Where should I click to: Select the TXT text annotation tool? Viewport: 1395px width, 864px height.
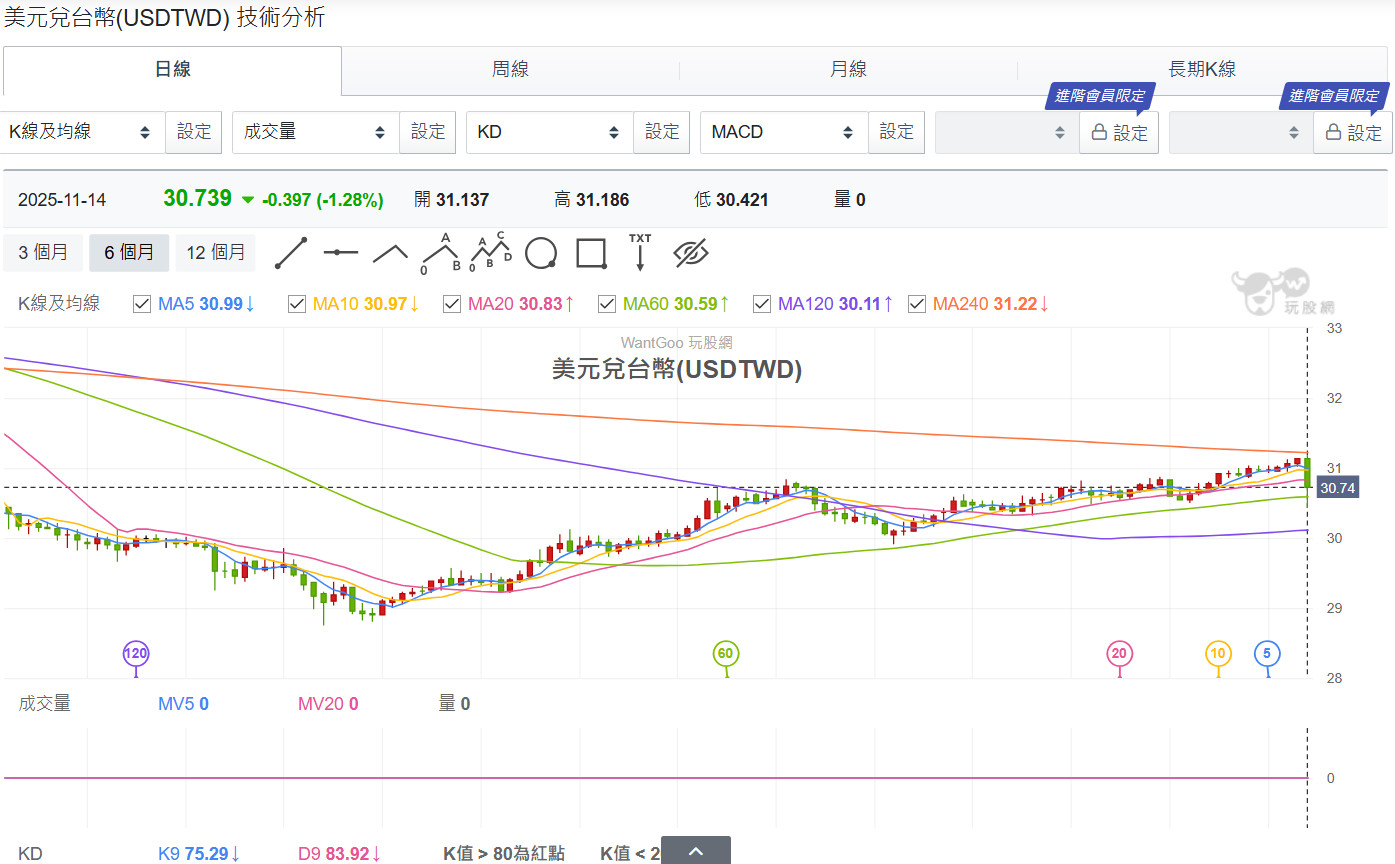click(x=640, y=253)
